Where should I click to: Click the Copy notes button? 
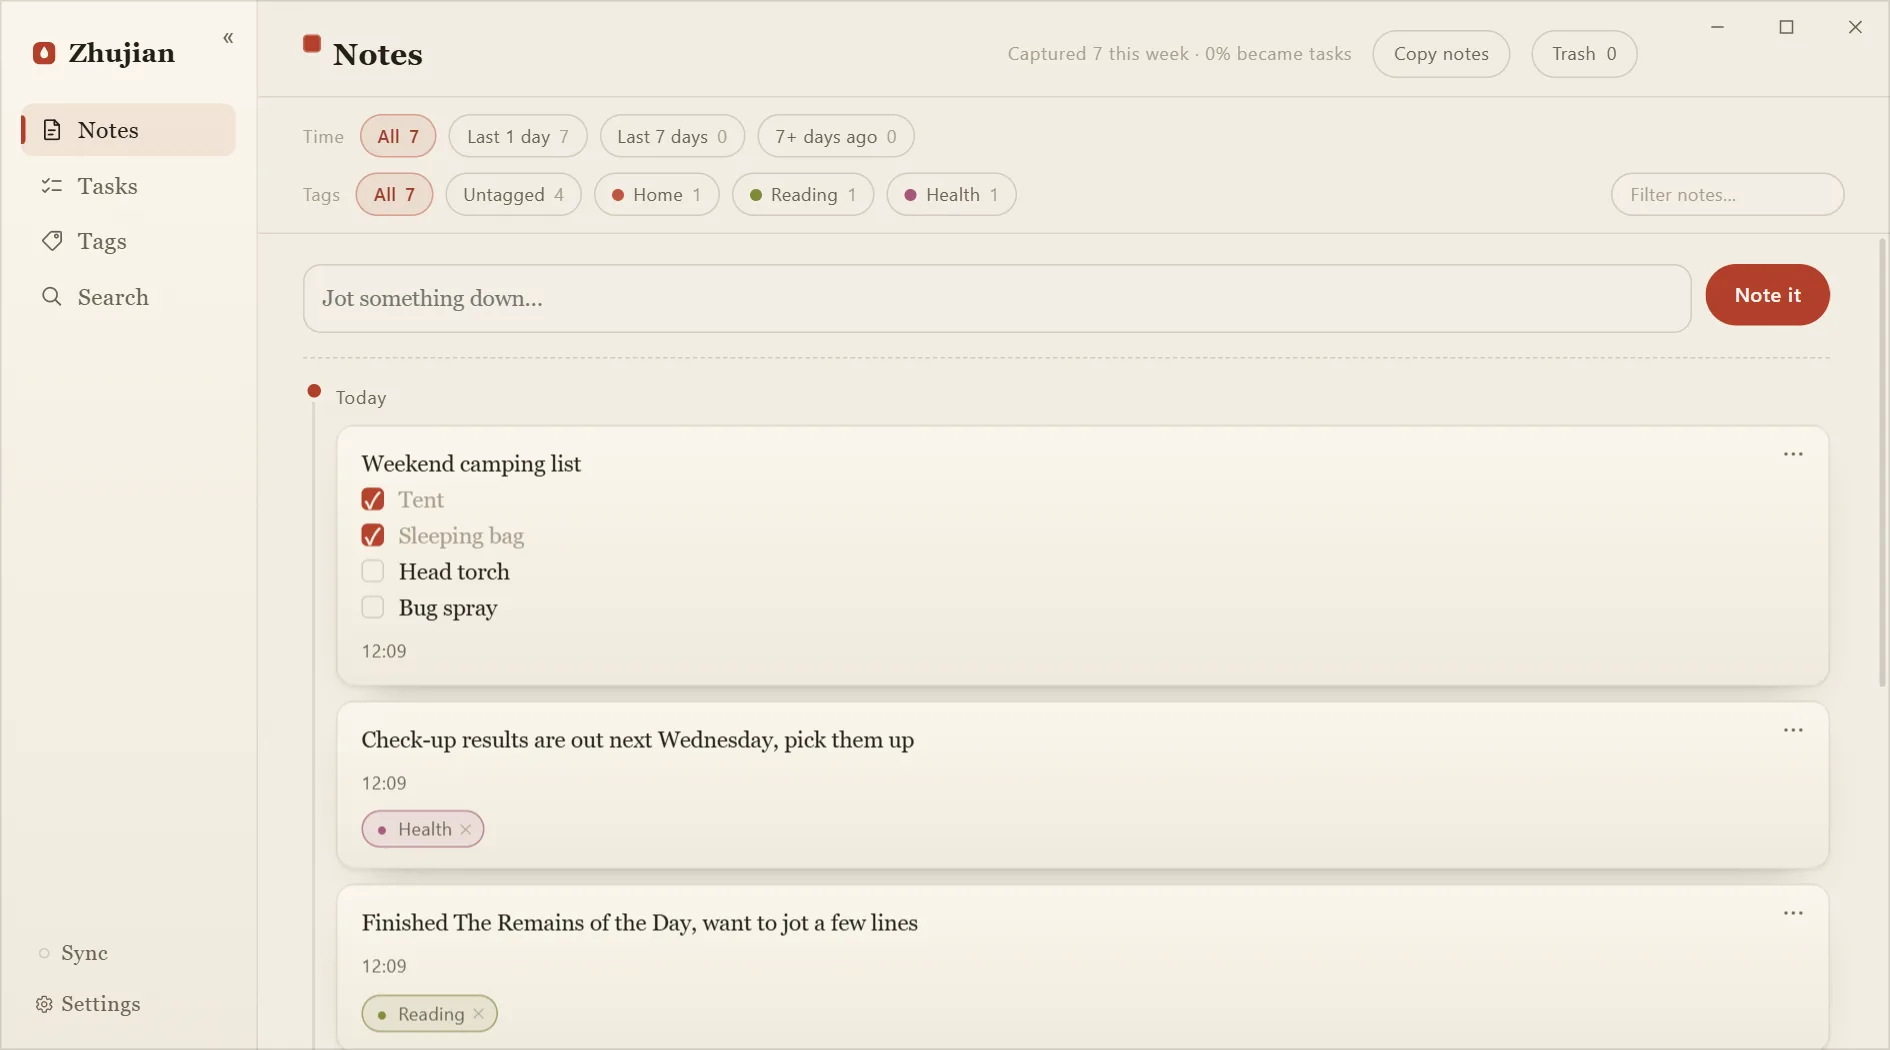point(1441,54)
